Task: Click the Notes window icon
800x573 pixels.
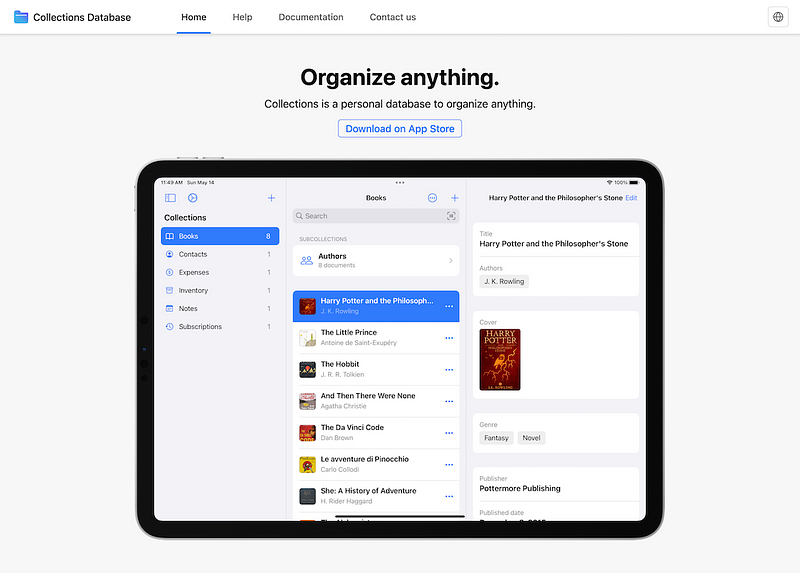Action: coord(170,309)
